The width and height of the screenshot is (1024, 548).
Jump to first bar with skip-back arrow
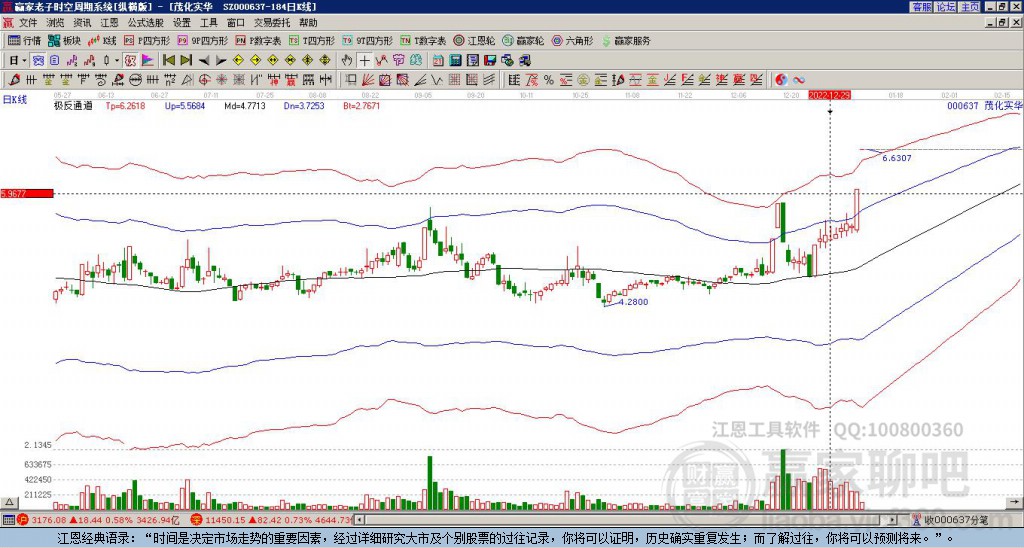point(169,60)
